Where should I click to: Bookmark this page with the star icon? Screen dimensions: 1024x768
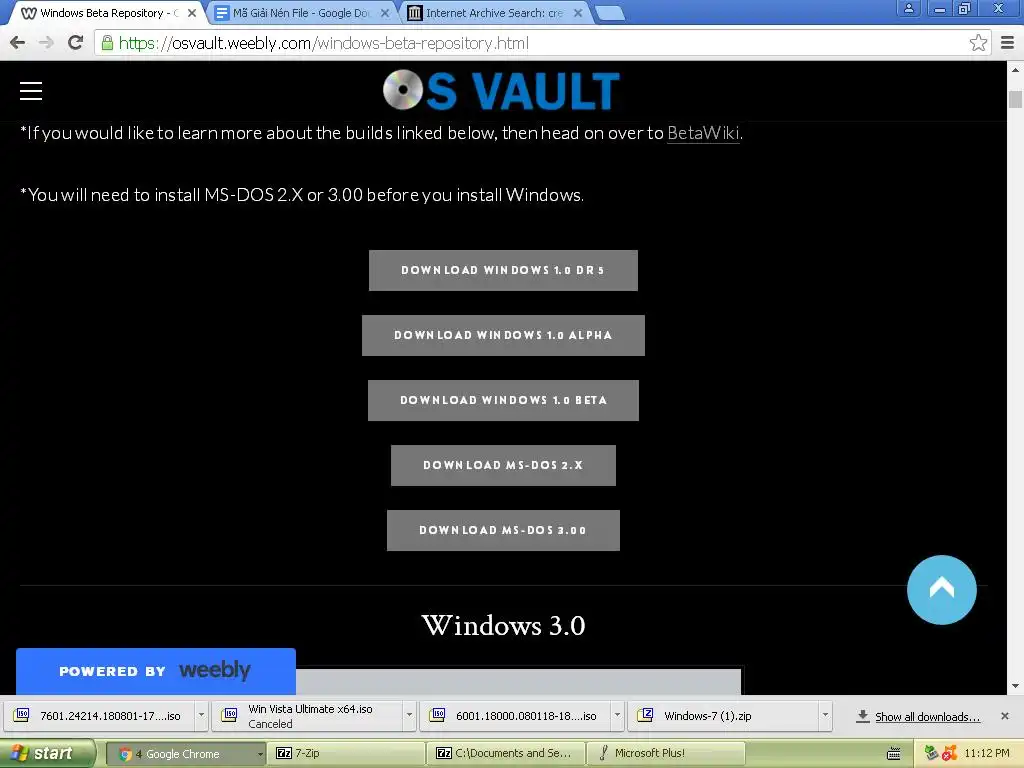[978, 43]
